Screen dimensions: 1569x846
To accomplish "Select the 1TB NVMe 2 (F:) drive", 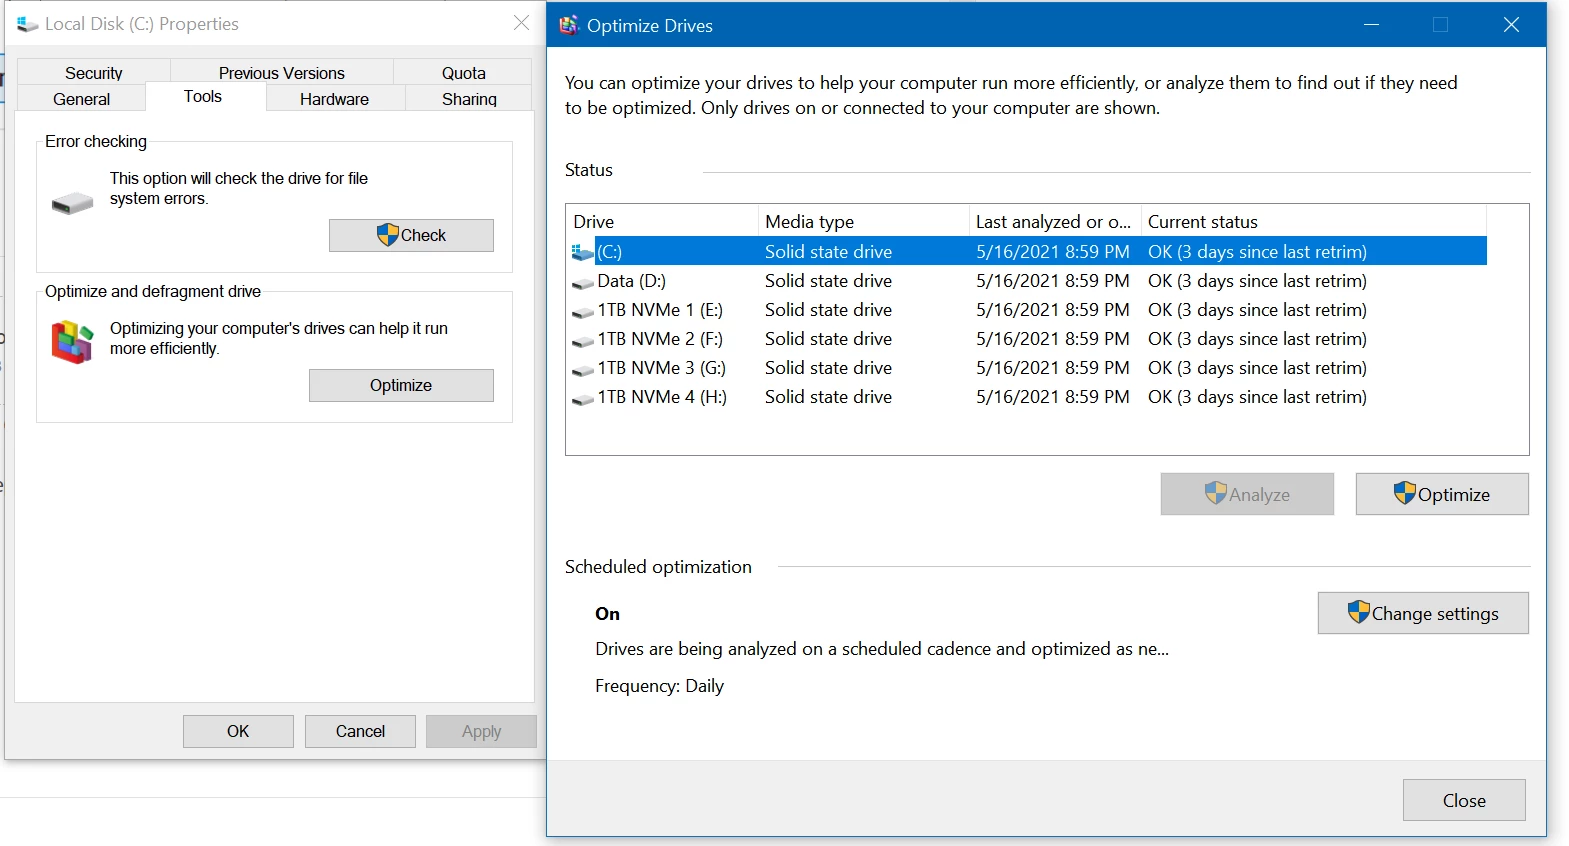I will coord(1027,339).
